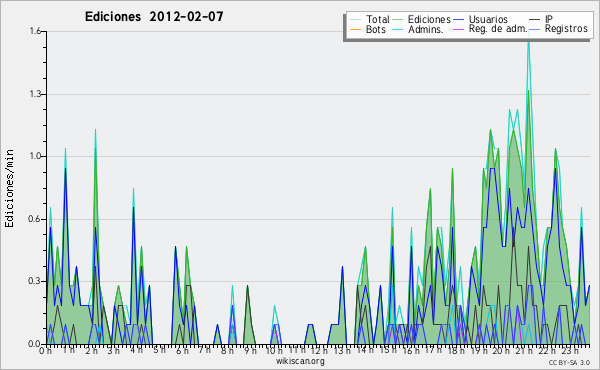Click the 1.6 value on vertical axis
The width and height of the screenshot is (600, 370).
tap(35, 31)
